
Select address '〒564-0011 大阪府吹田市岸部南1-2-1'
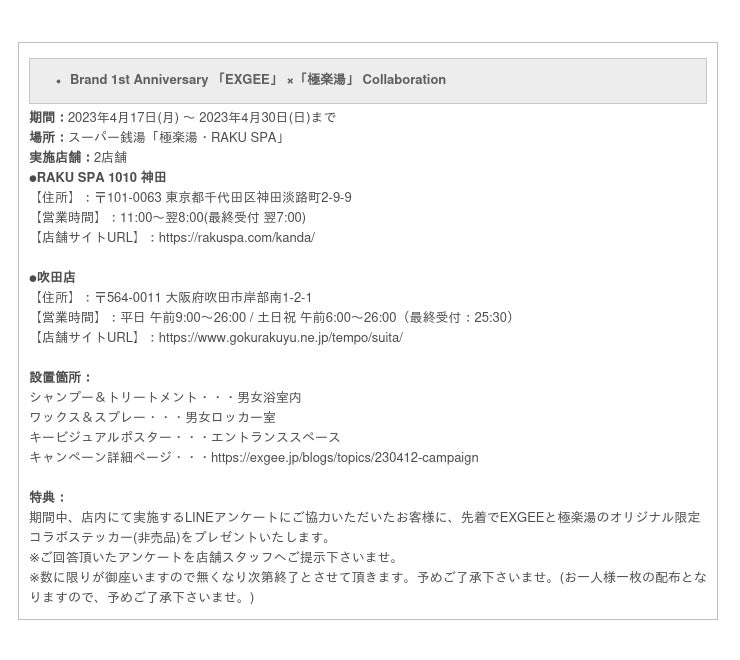click(203, 297)
